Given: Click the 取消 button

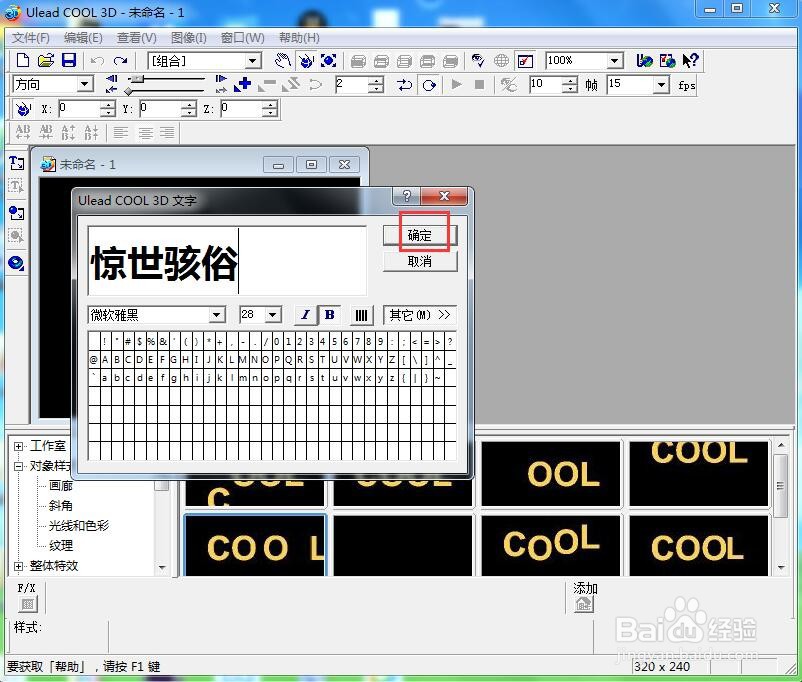Looking at the screenshot, I should (x=419, y=261).
